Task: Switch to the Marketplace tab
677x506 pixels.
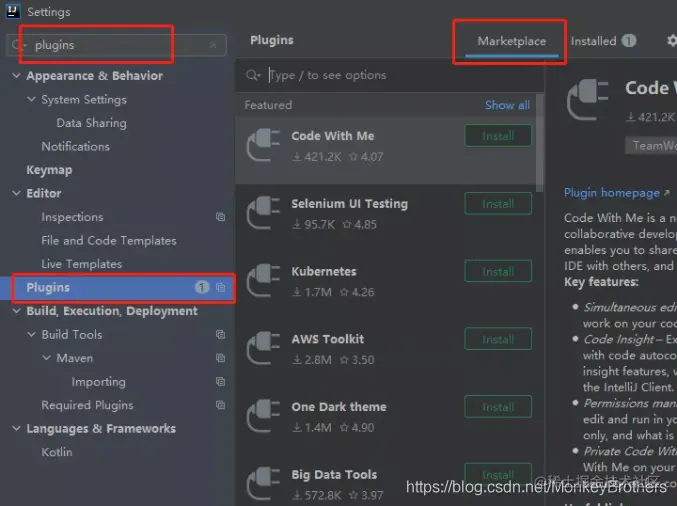Action: pos(512,41)
